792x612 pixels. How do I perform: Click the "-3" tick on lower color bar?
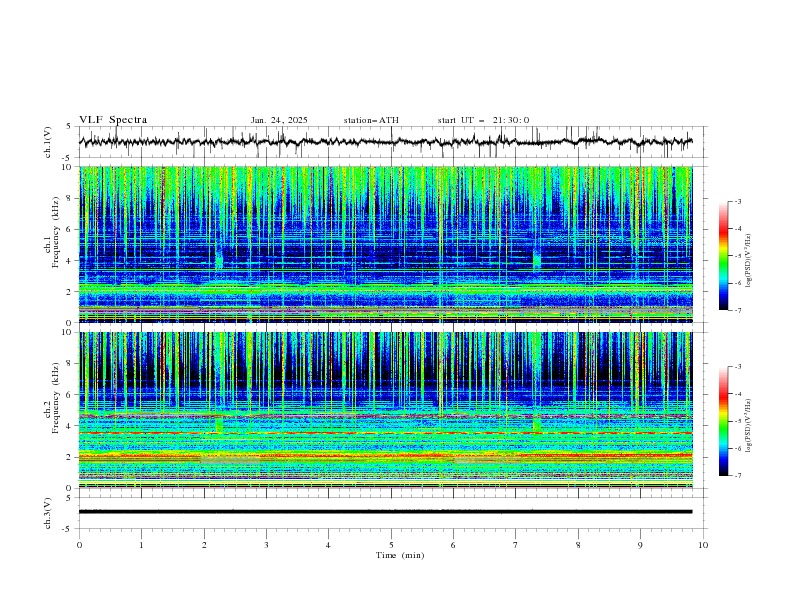point(738,367)
